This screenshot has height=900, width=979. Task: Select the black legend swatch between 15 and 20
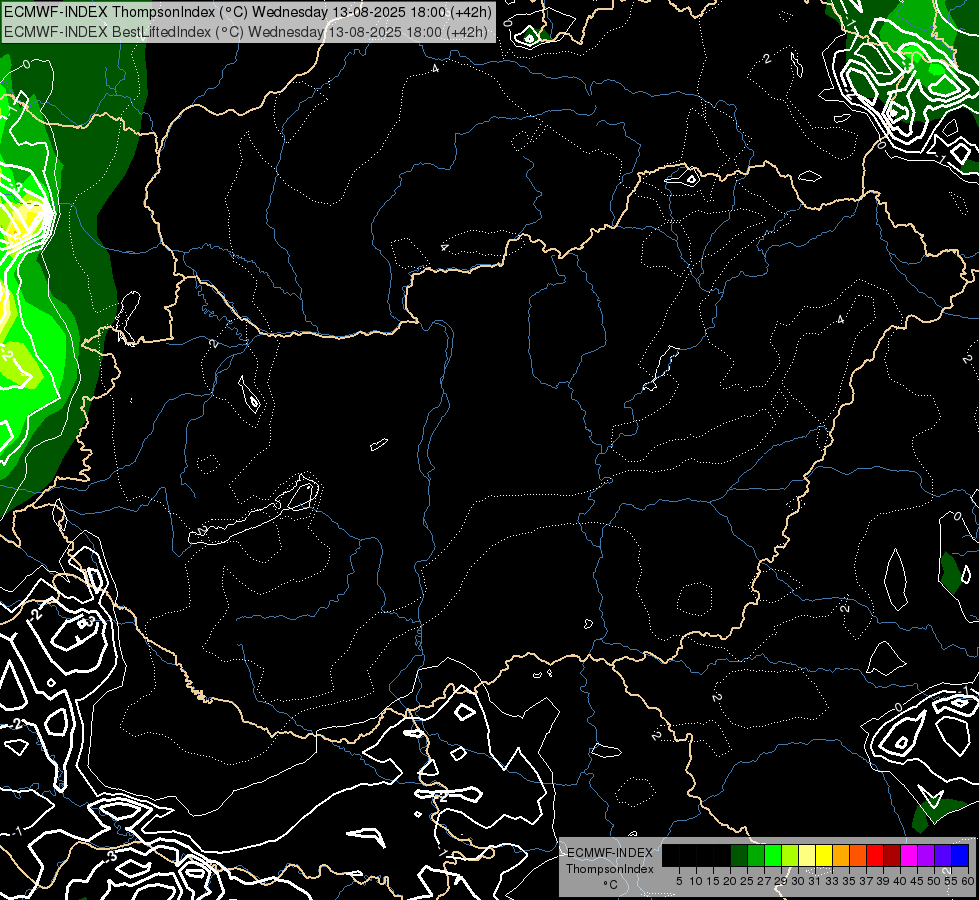tap(722, 855)
